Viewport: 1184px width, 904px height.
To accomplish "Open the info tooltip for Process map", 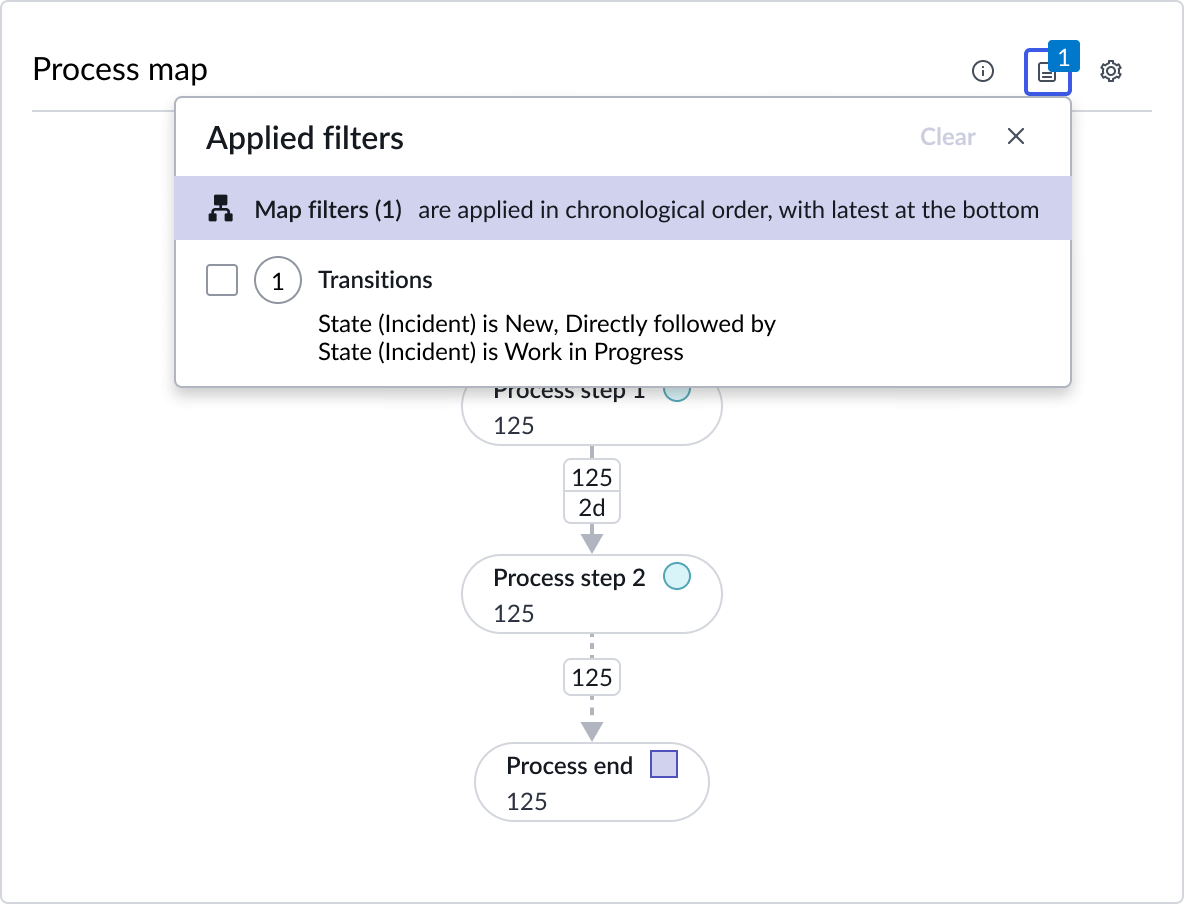I will (x=983, y=71).
